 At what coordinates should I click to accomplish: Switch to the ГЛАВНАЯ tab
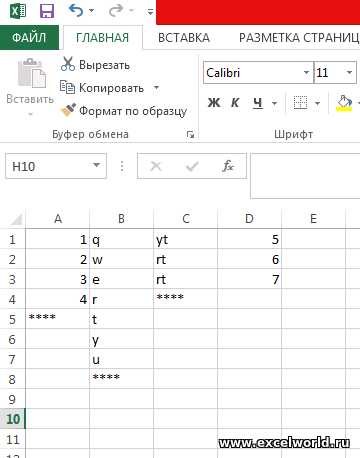tap(103, 38)
